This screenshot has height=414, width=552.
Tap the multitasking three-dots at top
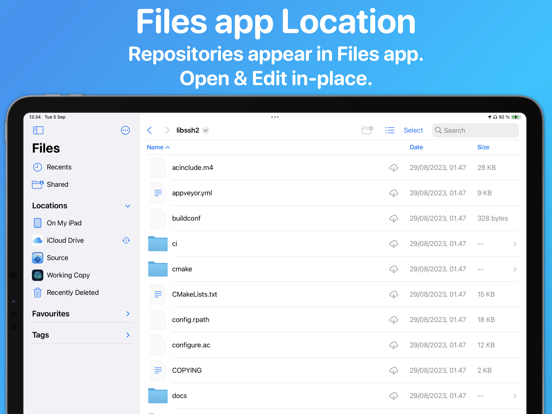point(275,117)
